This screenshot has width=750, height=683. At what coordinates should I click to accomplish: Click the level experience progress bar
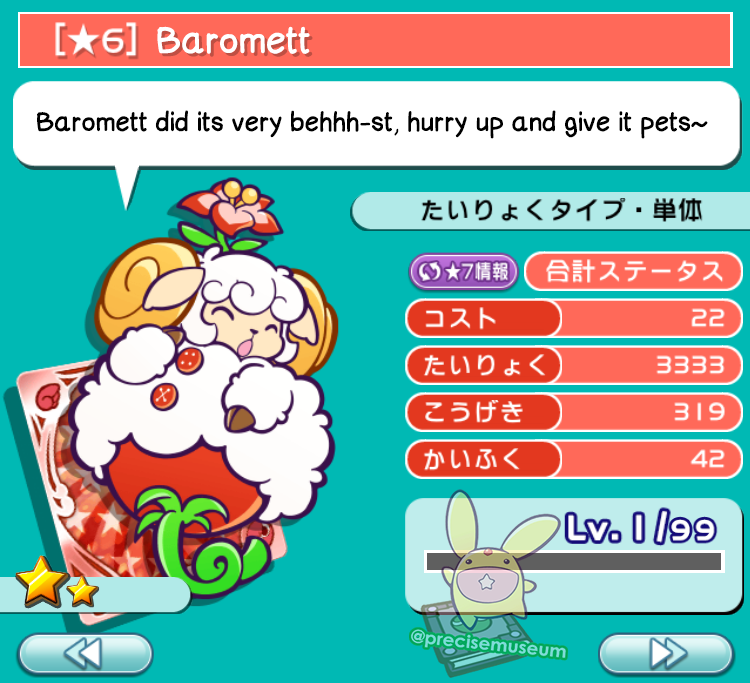[574, 562]
